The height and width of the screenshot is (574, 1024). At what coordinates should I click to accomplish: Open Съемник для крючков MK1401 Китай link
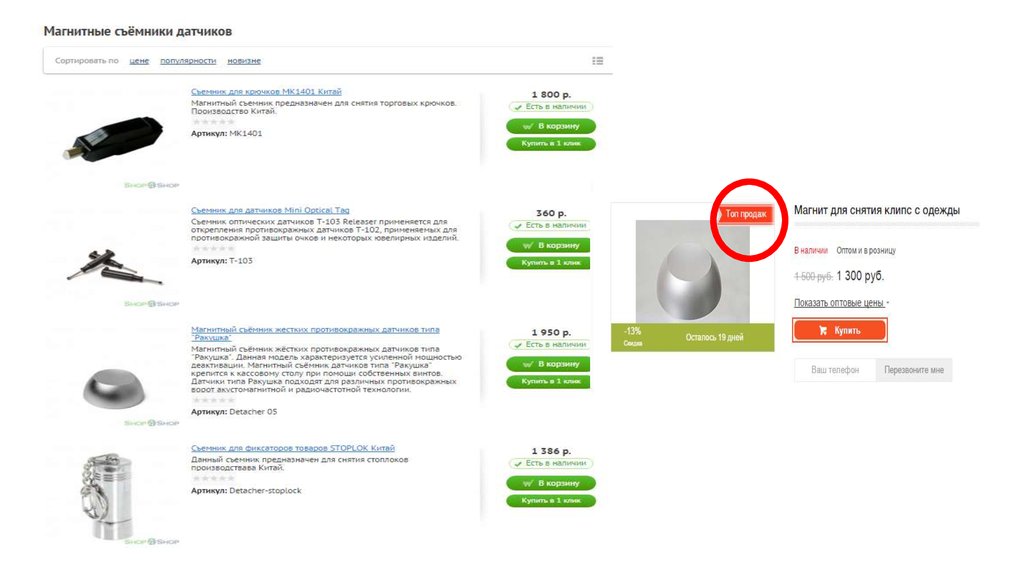click(x=266, y=91)
